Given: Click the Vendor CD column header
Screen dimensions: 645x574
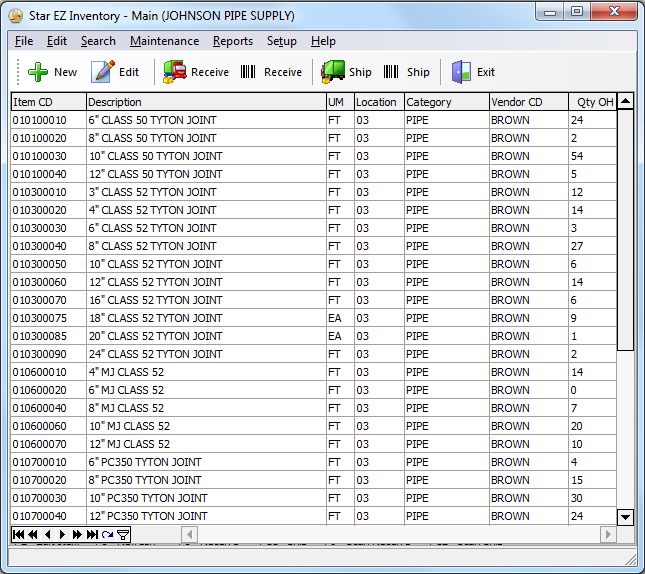Looking at the screenshot, I should coord(529,102).
